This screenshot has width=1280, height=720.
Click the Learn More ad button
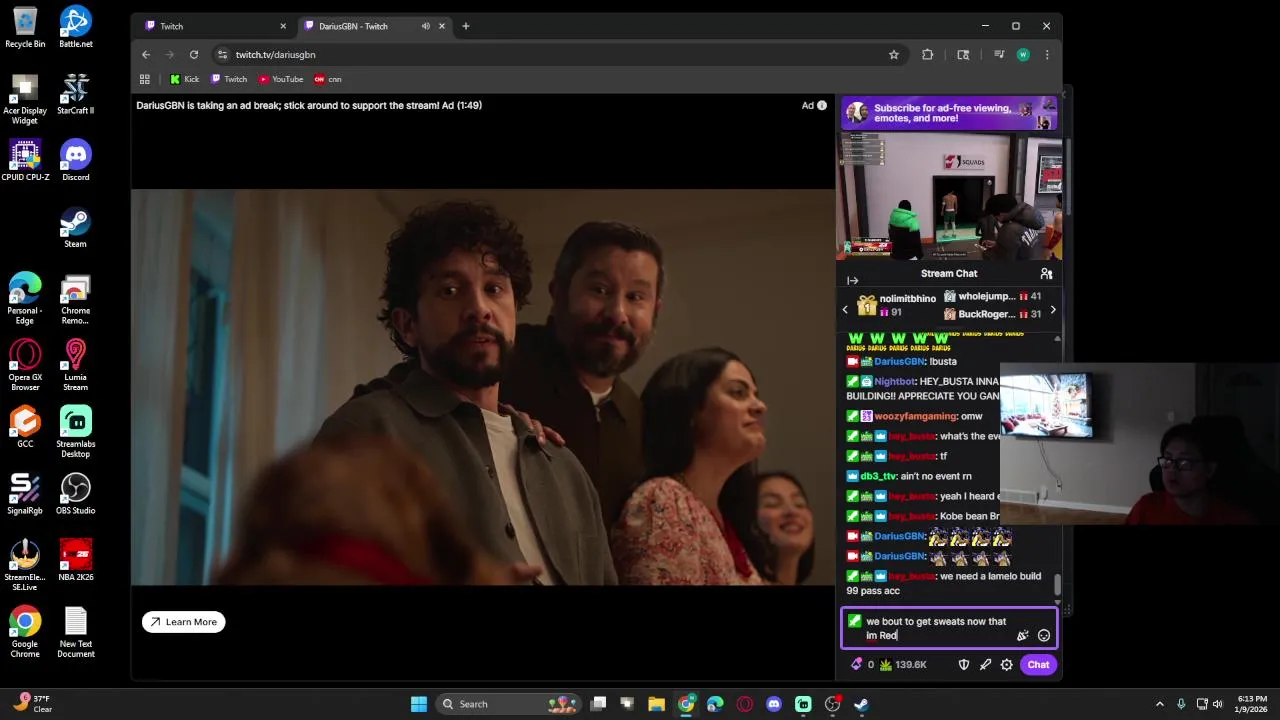point(184,622)
